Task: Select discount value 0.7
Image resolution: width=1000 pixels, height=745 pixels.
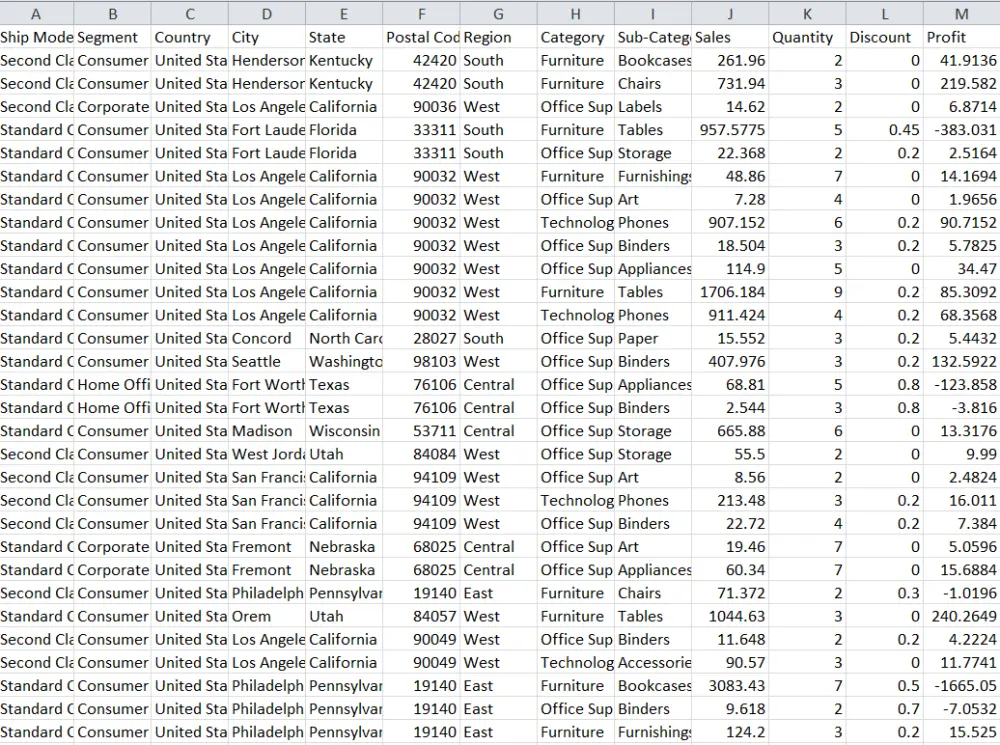Action: tap(885, 709)
